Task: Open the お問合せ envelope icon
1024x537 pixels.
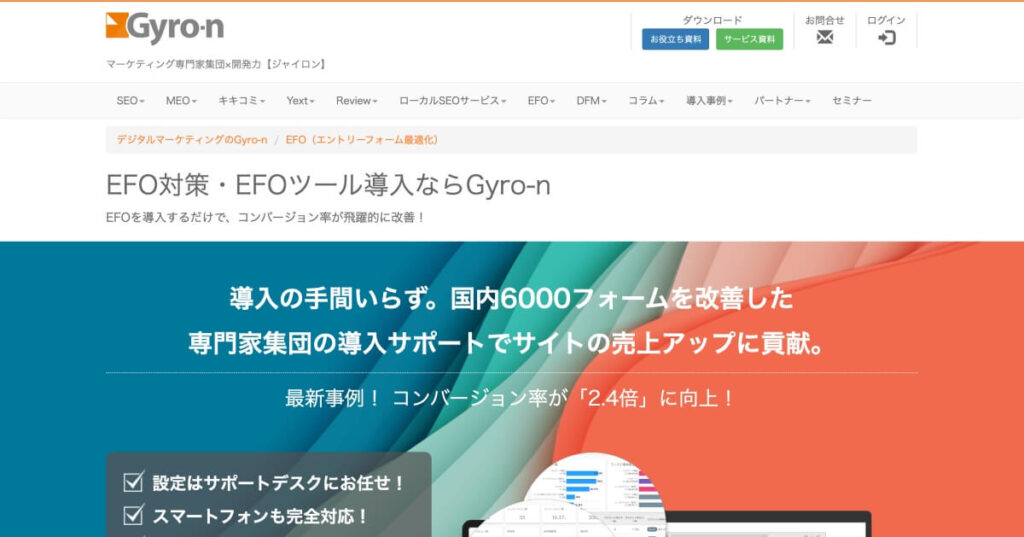Action: pos(825,37)
